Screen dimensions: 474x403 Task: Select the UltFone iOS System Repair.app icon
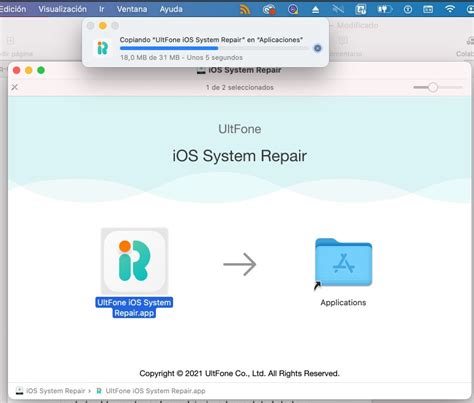[134, 261]
